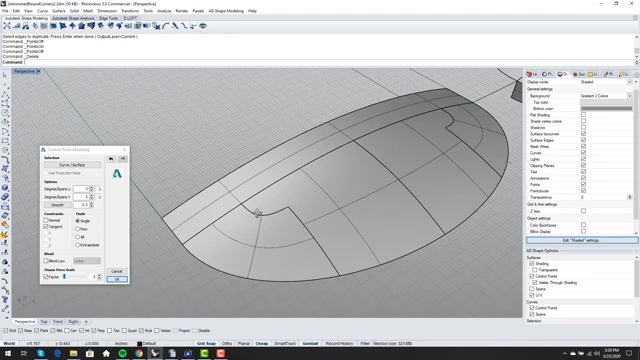The image size is (640, 360).
Task: Select the text T tool in the left sidebar
Action: 5,300
